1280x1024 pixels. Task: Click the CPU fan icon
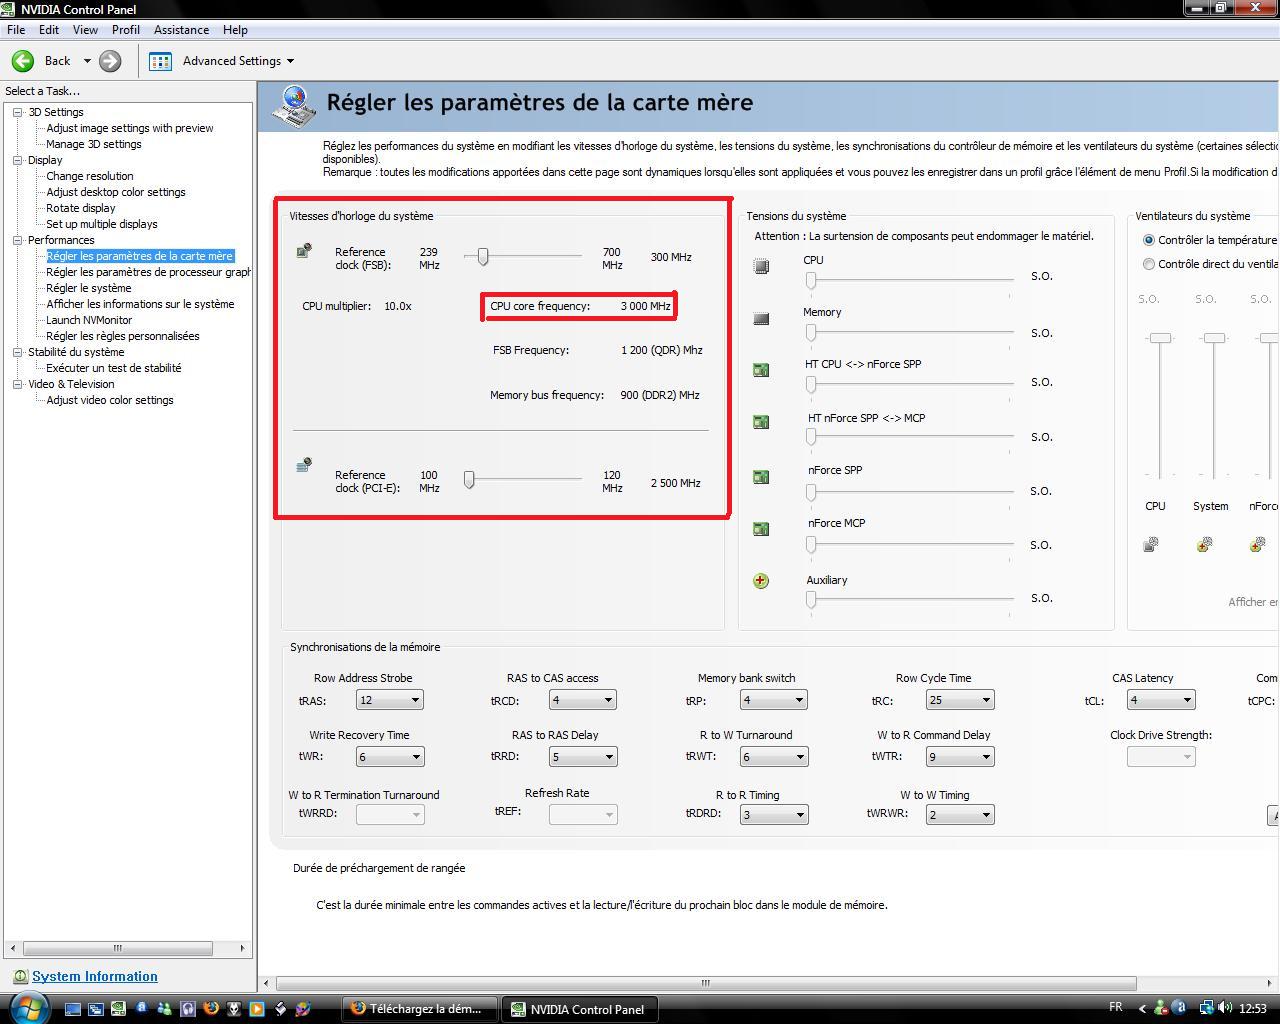(1151, 544)
